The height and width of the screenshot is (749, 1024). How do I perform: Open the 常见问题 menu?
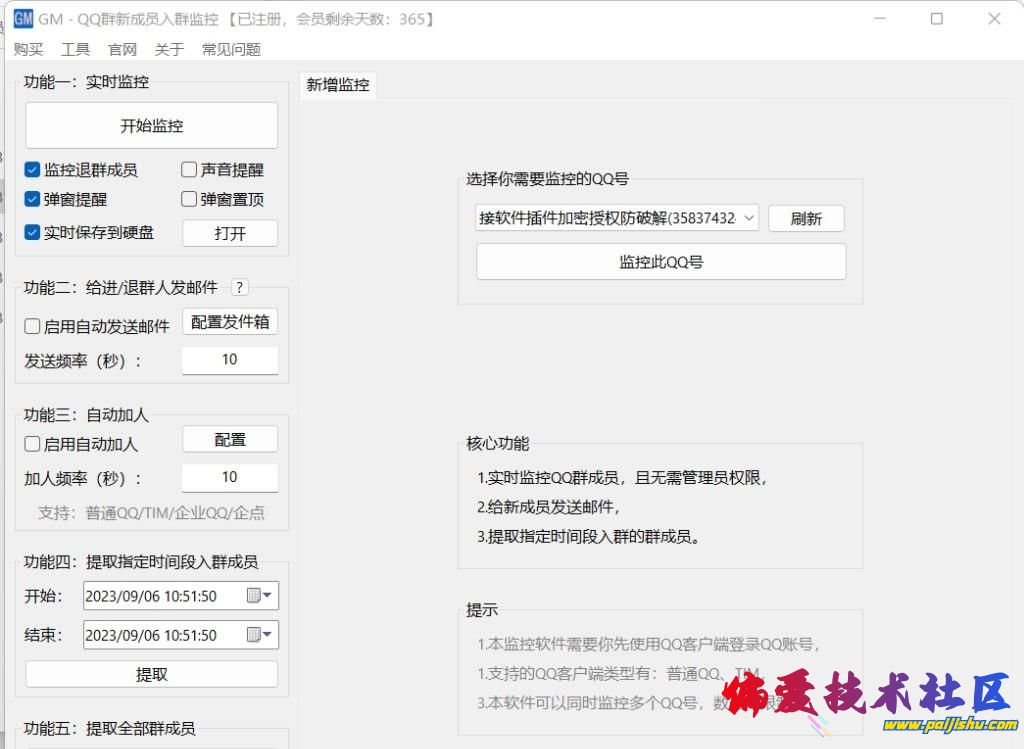[x=231, y=49]
